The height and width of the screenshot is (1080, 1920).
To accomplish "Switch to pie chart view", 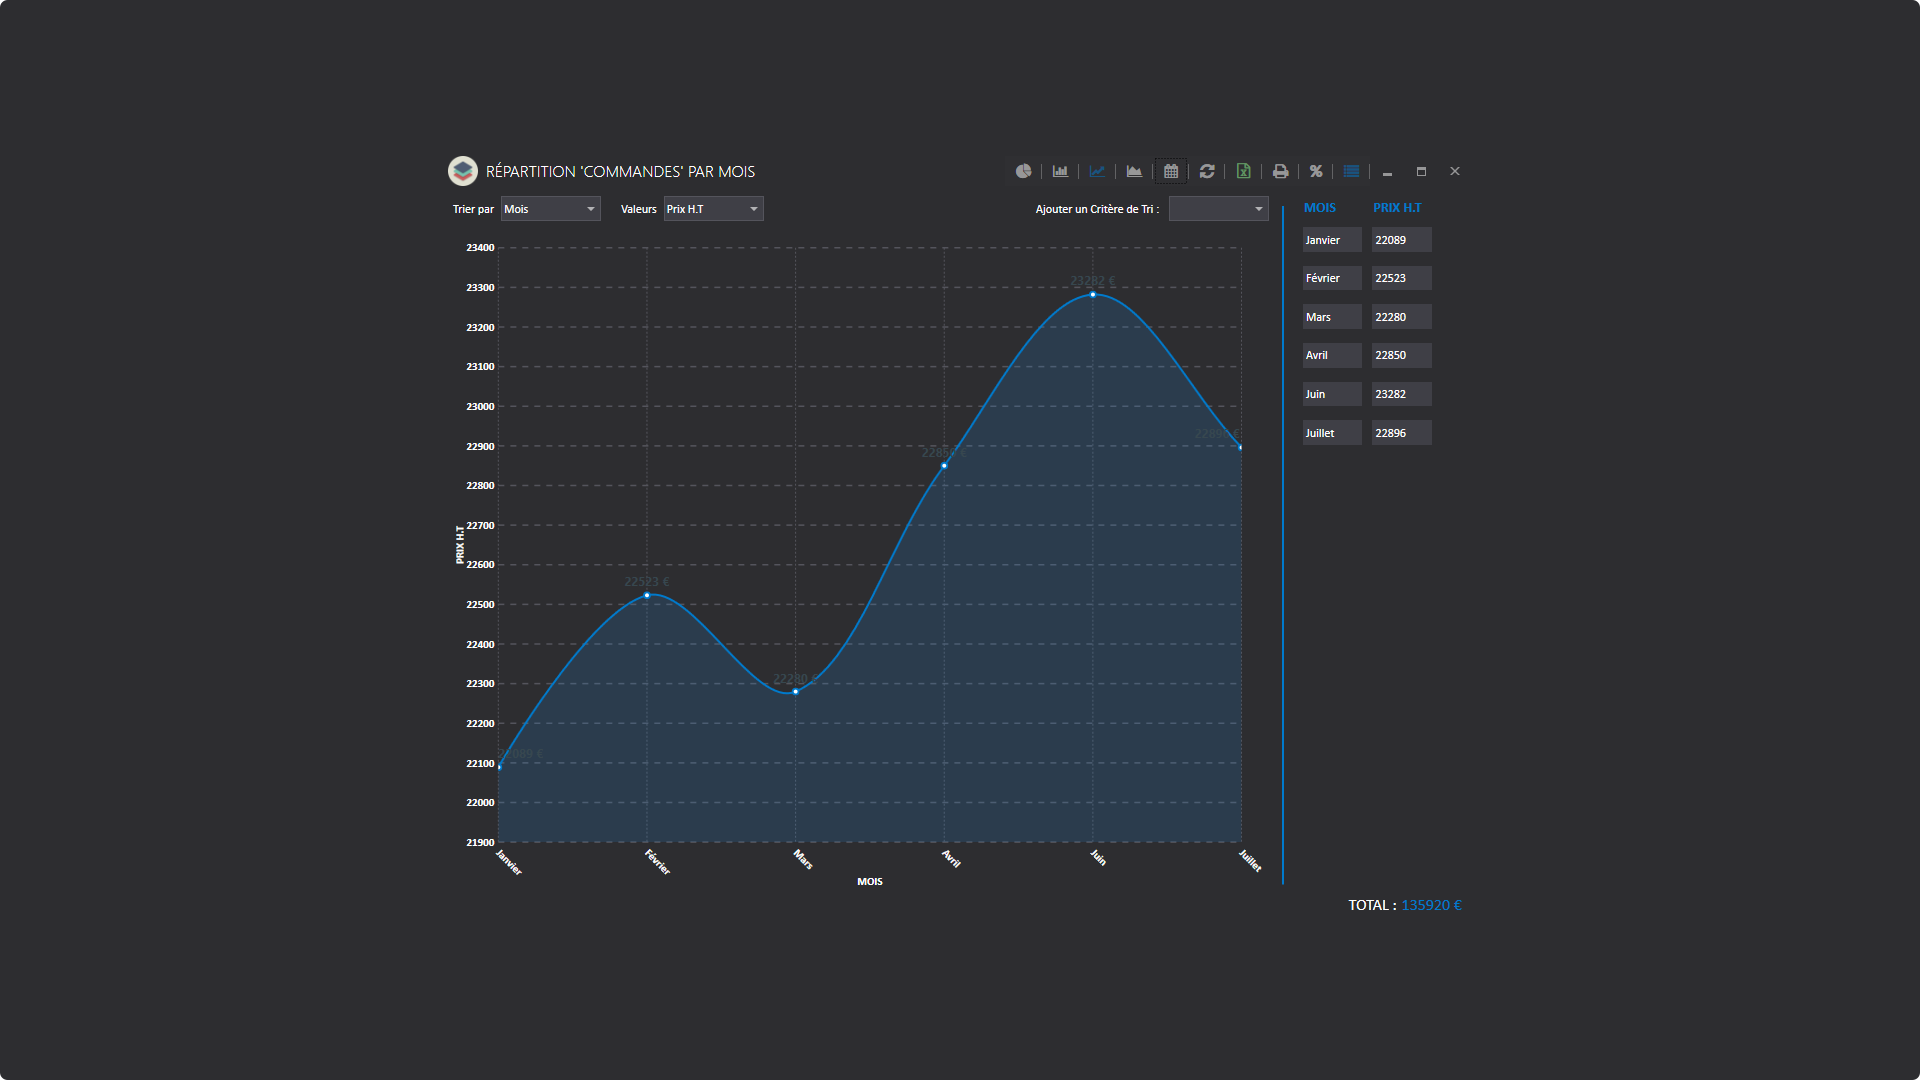I will coord(1023,171).
